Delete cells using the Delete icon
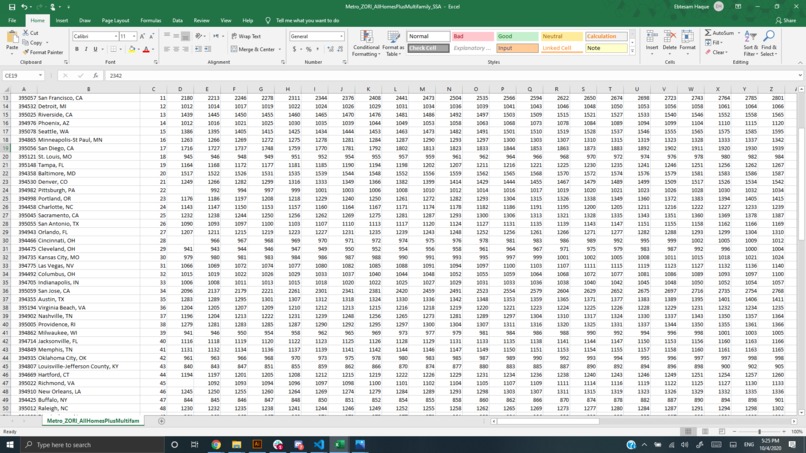 tap(670, 41)
